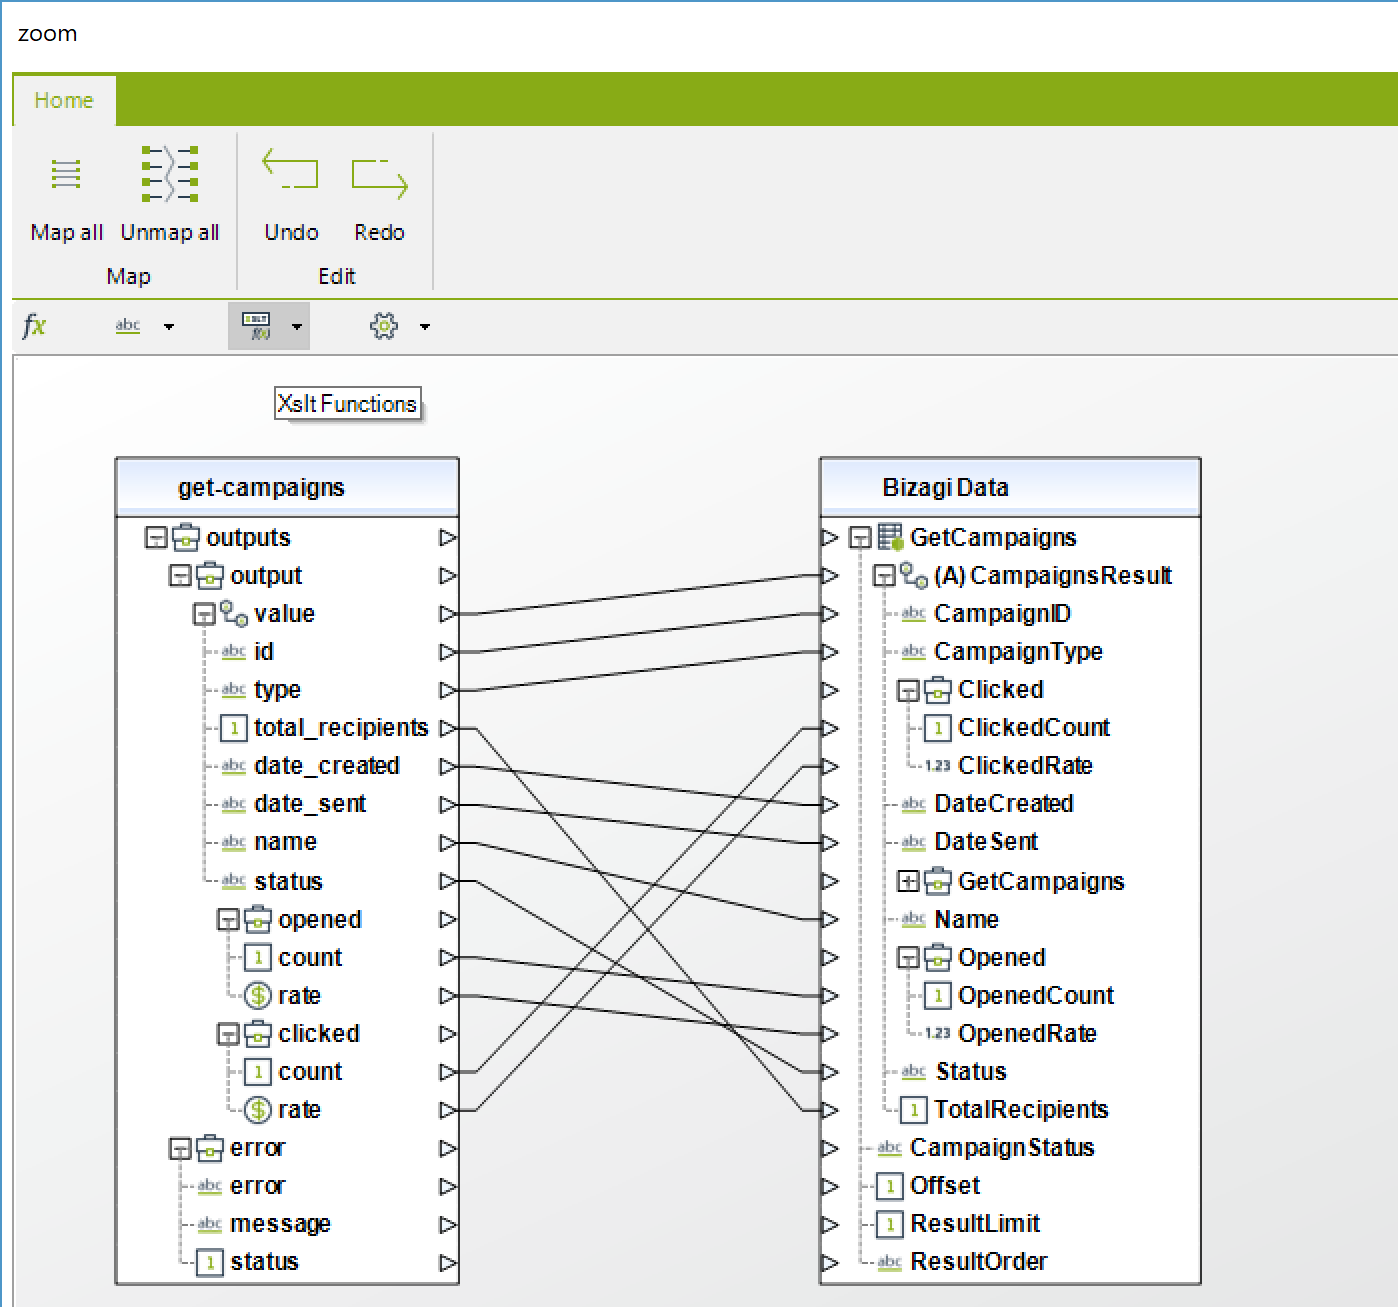
Task: Select the Offset attribute
Action: tap(945, 1186)
